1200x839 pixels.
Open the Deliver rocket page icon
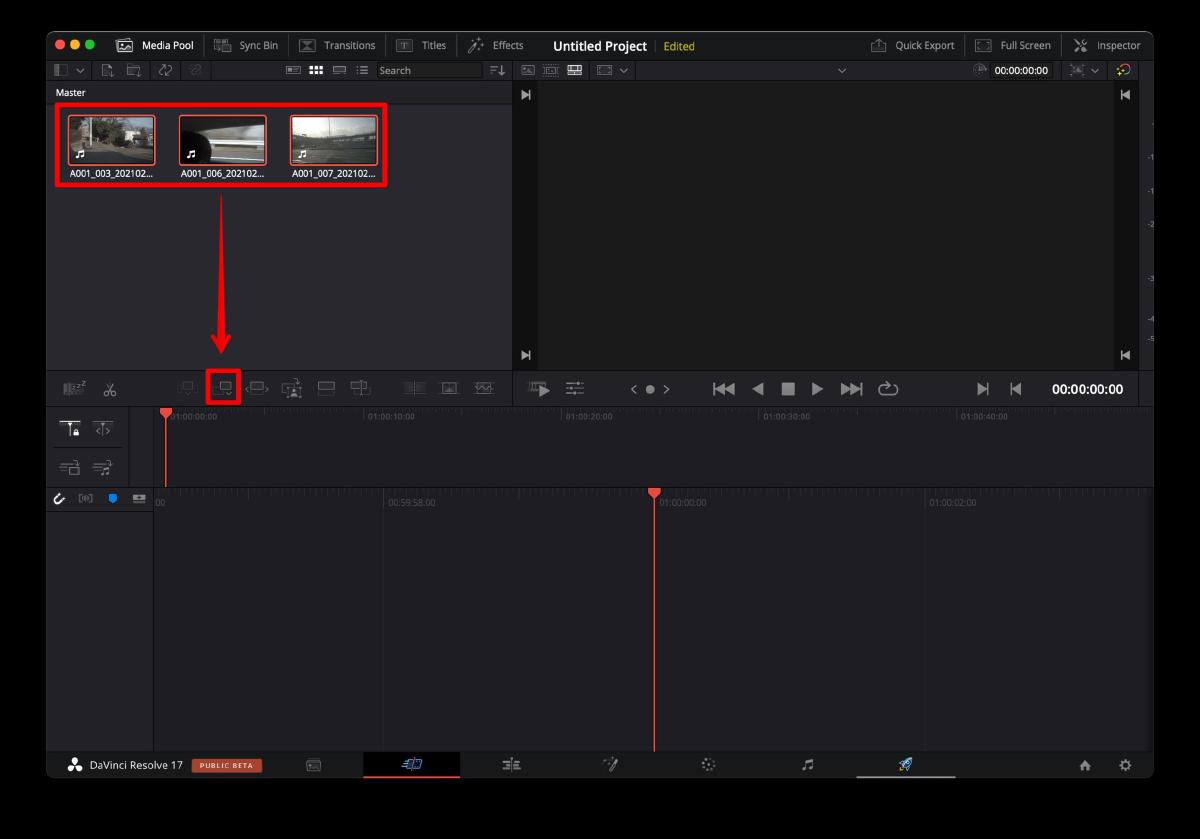click(x=905, y=765)
